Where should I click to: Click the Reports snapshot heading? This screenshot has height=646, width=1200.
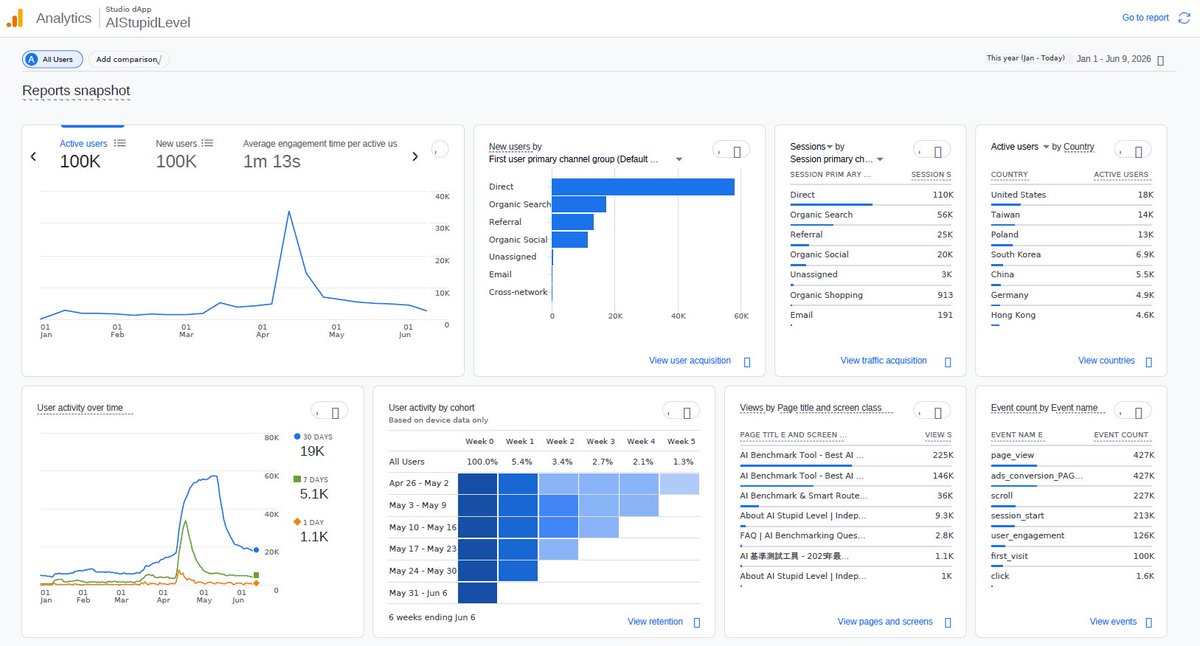point(76,91)
